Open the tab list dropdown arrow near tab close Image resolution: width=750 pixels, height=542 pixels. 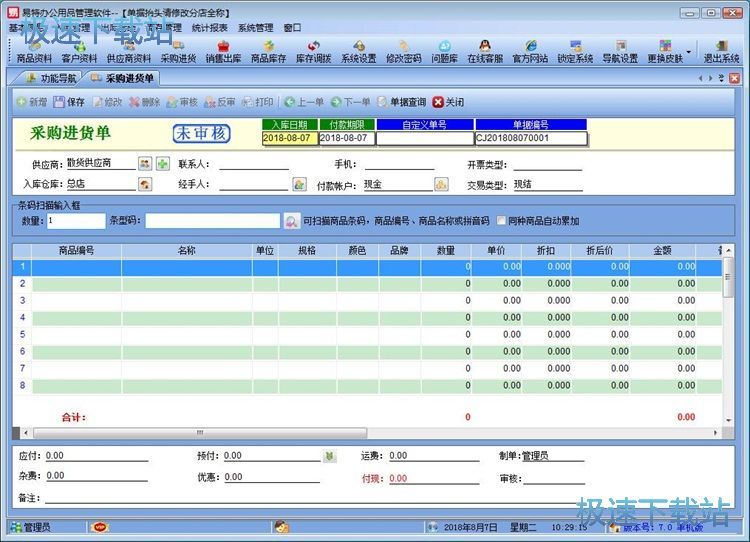[x=721, y=78]
